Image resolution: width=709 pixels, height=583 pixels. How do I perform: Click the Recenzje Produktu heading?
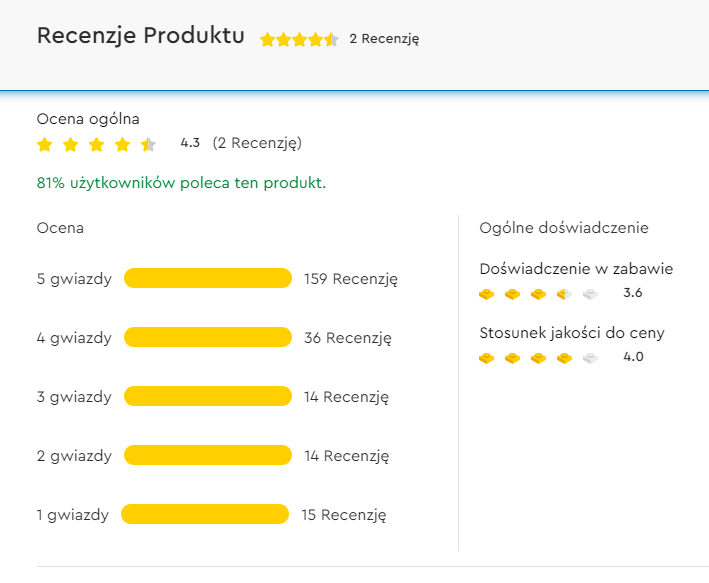click(x=140, y=36)
